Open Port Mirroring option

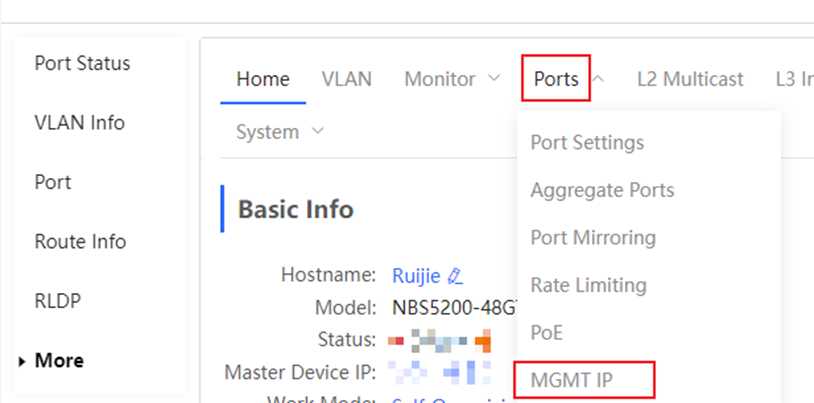coord(593,238)
